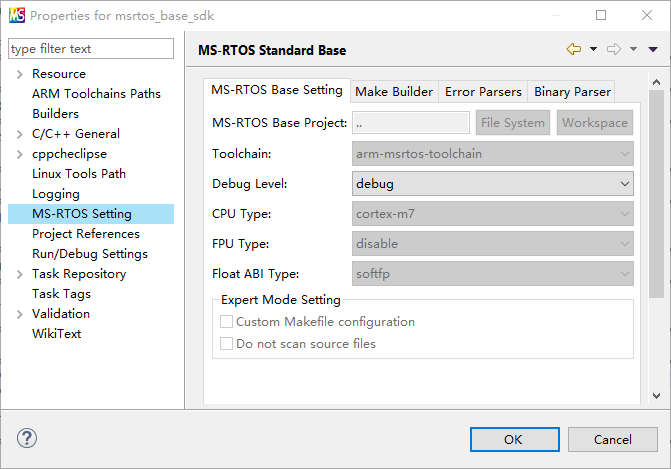
Task: Switch to the Error Parsers tab
Action: pyautogui.click(x=483, y=92)
